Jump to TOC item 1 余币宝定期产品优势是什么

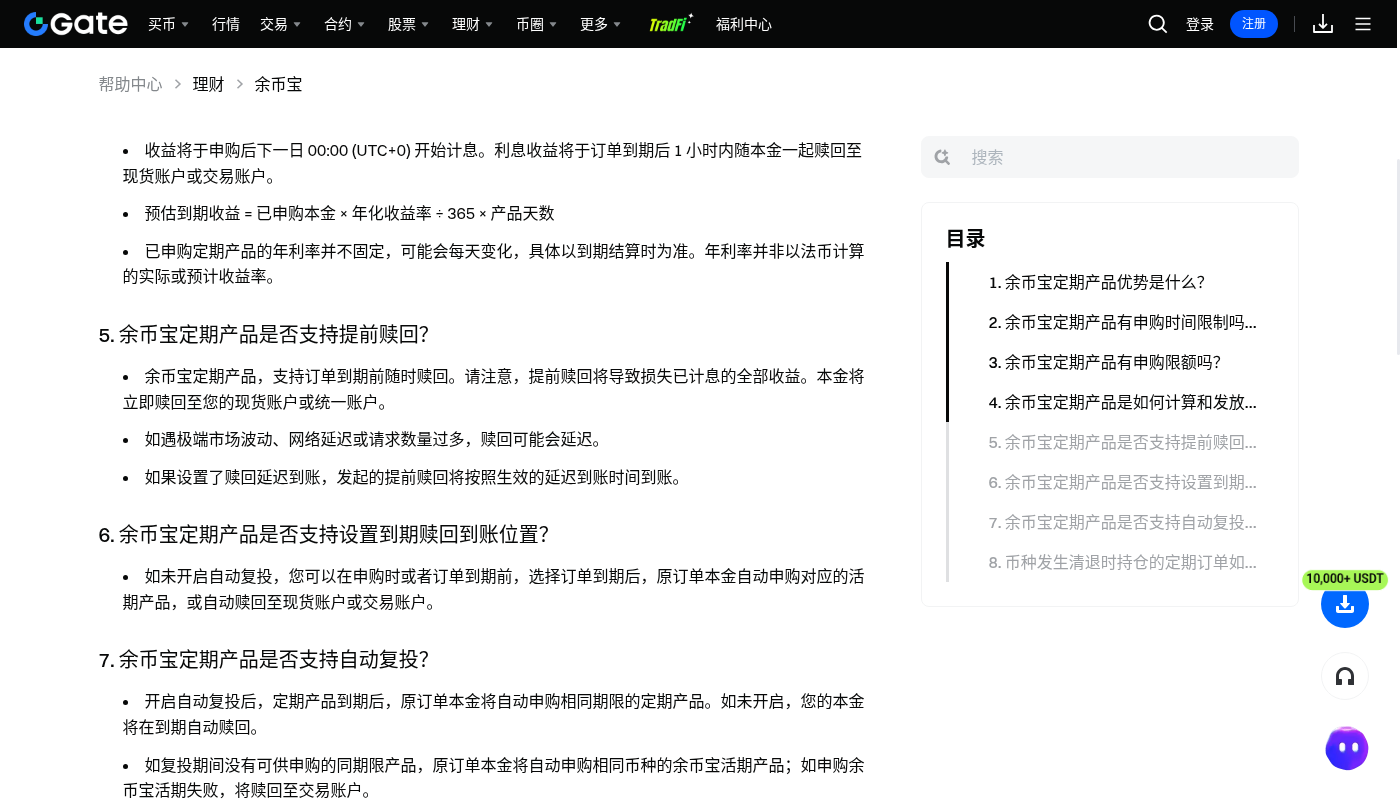[x=1097, y=282]
